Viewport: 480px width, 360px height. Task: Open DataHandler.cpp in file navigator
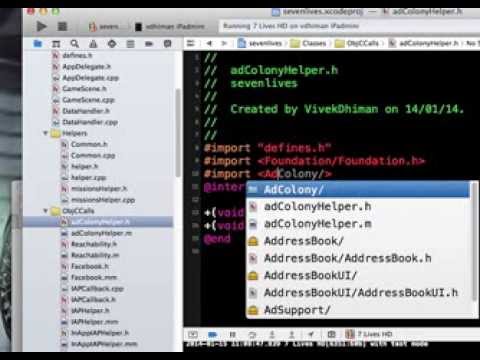(90, 122)
